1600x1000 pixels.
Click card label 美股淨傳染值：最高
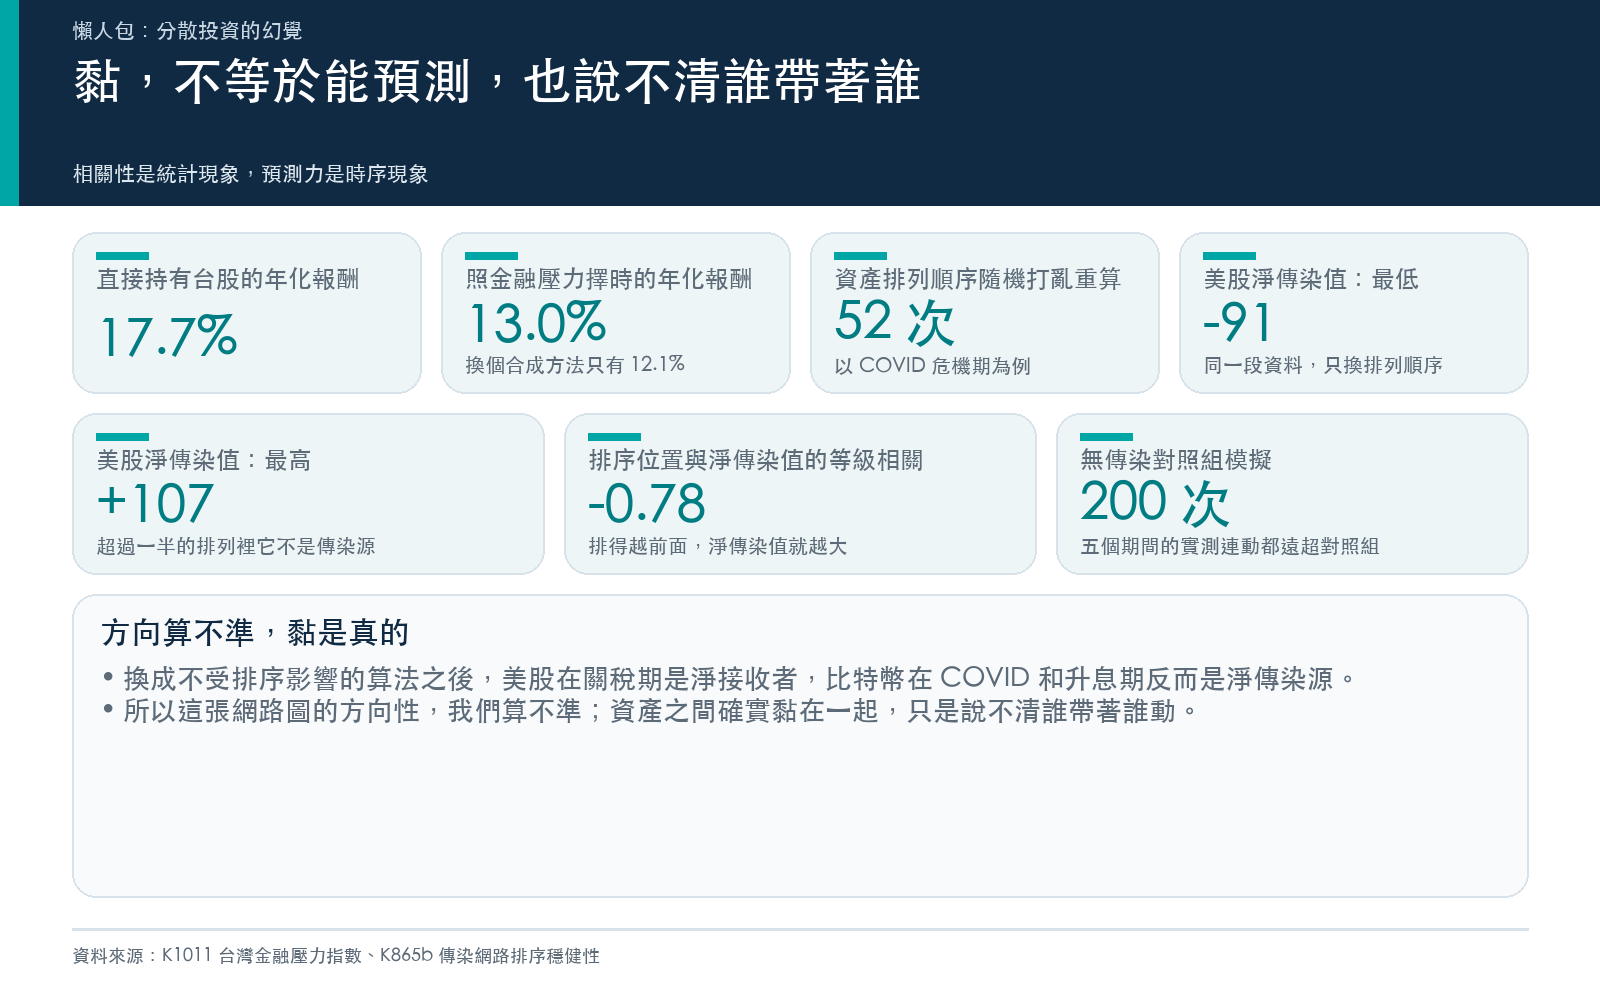point(204,460)
